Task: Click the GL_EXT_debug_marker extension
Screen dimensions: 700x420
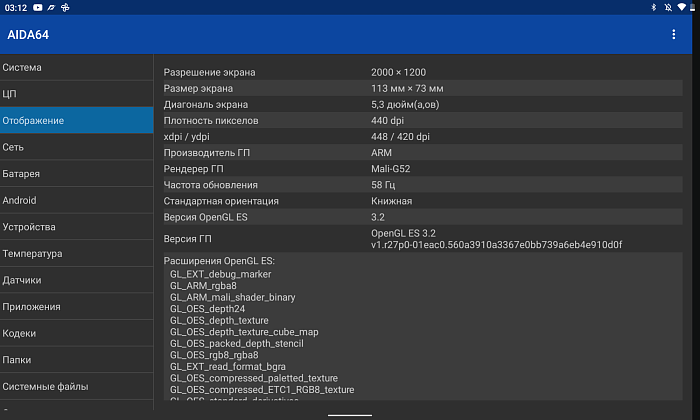Action: click(221, 274)
